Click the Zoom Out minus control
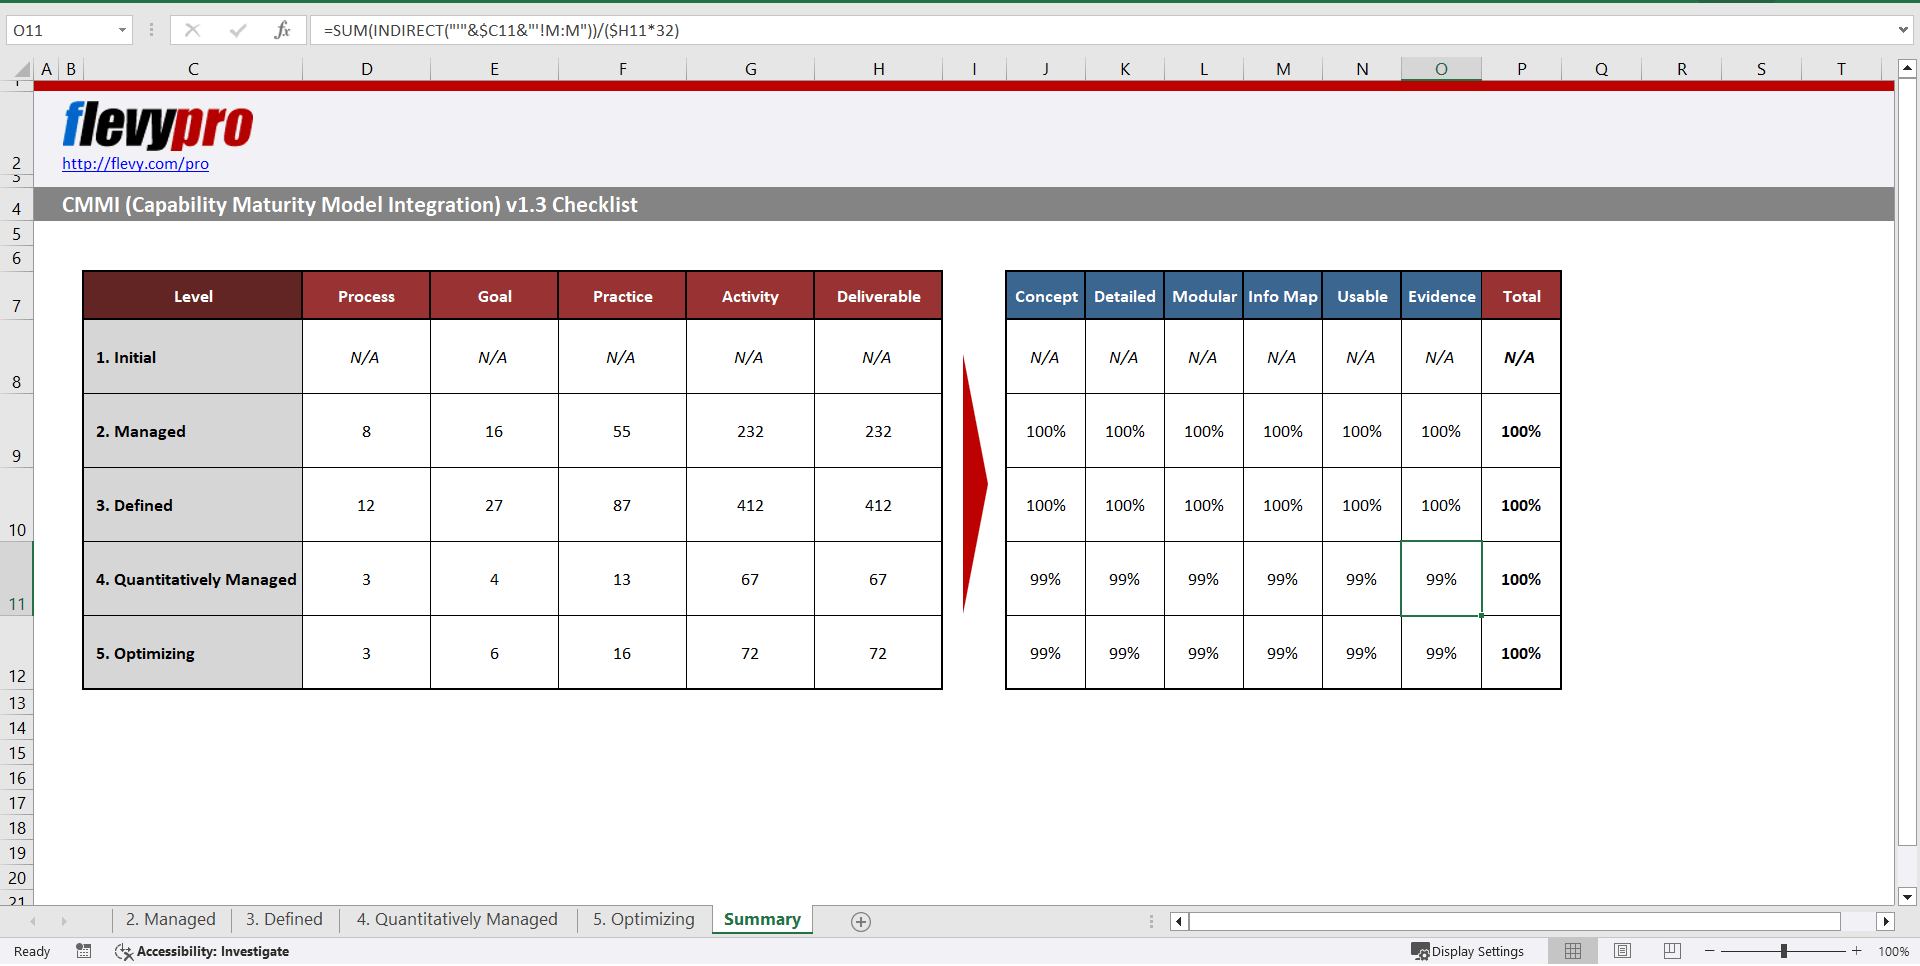Image resolution: width=1920 pixels, height=966 pixels. (x=1710, y=951)
